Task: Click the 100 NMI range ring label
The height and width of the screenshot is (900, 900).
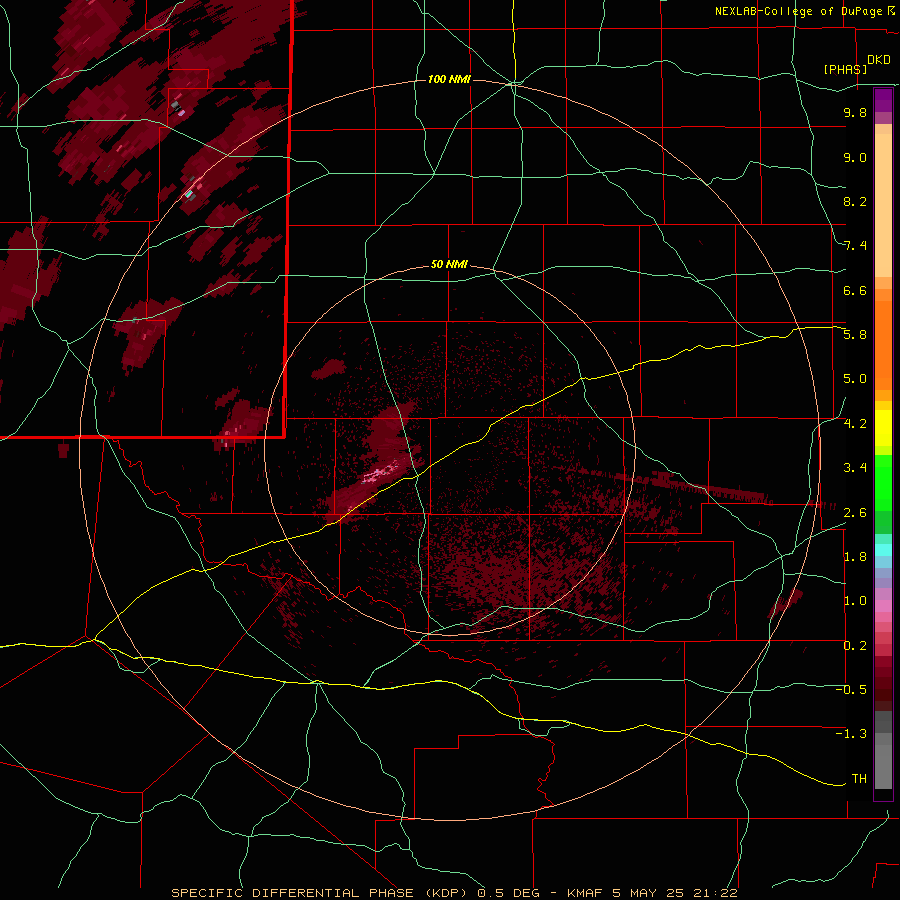Action: tap(449, 79)
